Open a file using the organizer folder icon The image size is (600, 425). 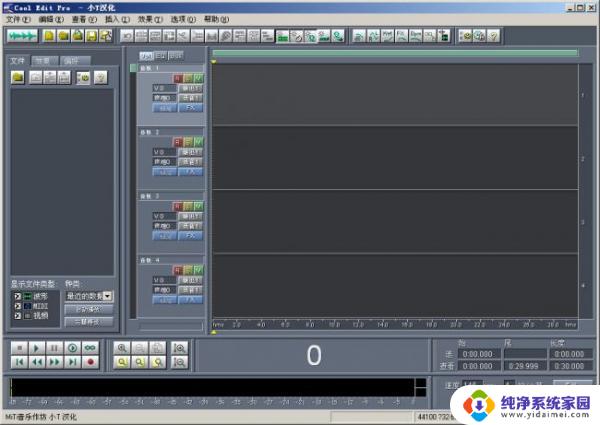tap(19, 76)
